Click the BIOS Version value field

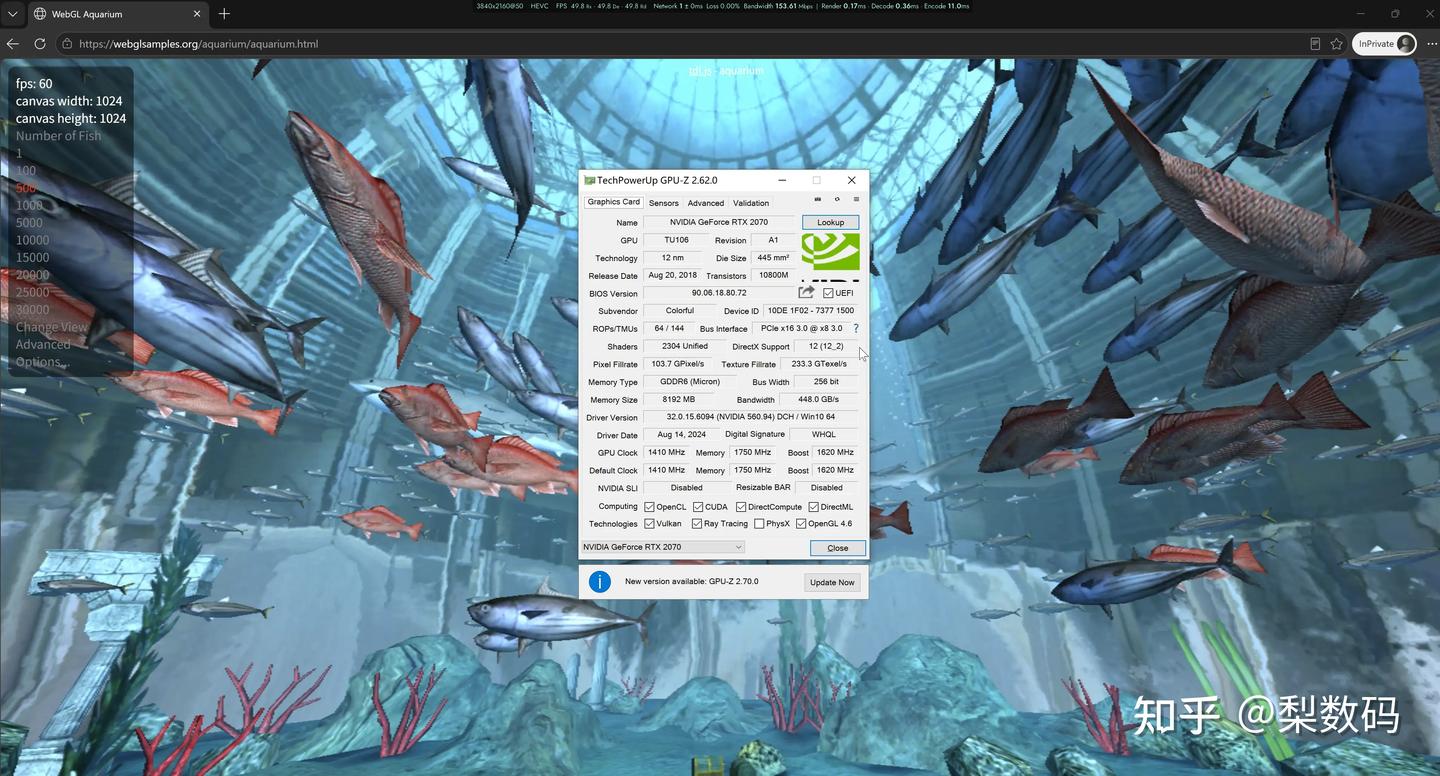click(719, 293)
